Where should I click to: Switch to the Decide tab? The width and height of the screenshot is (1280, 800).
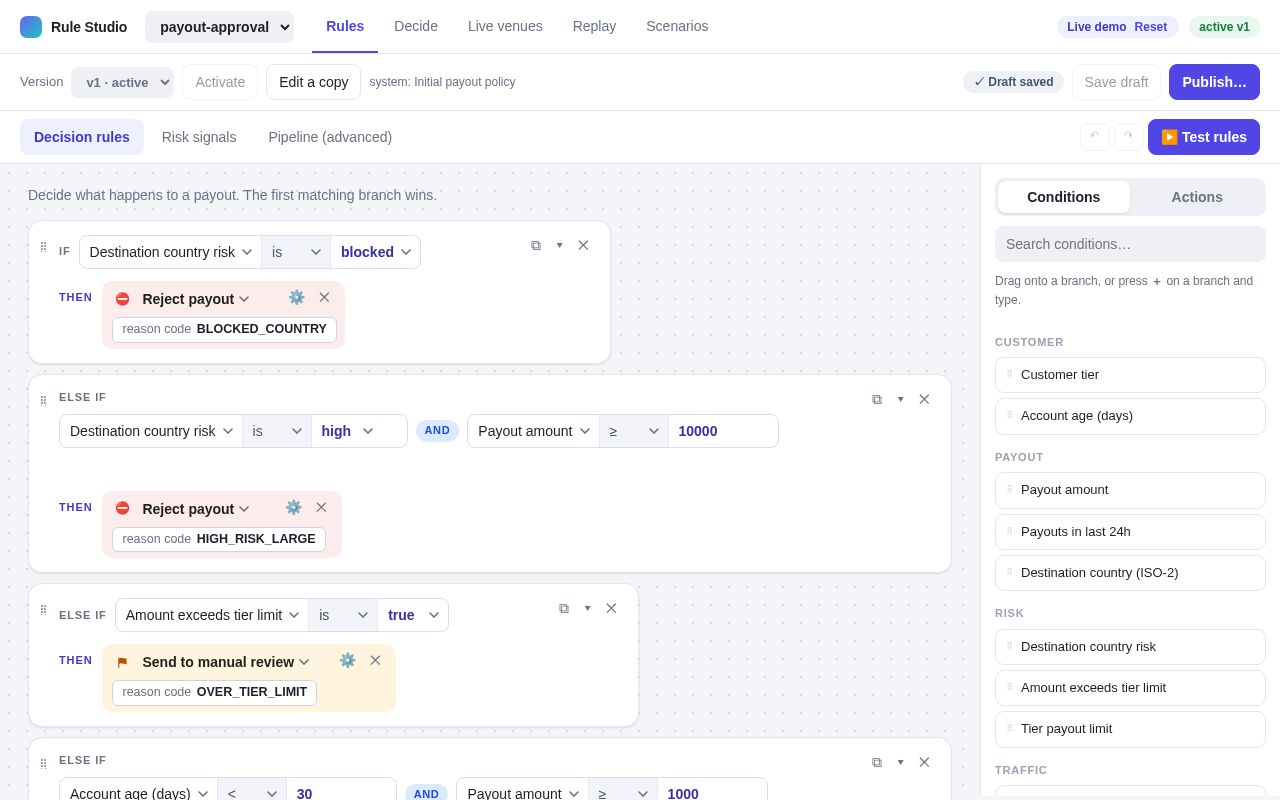[x=416, y=26]
